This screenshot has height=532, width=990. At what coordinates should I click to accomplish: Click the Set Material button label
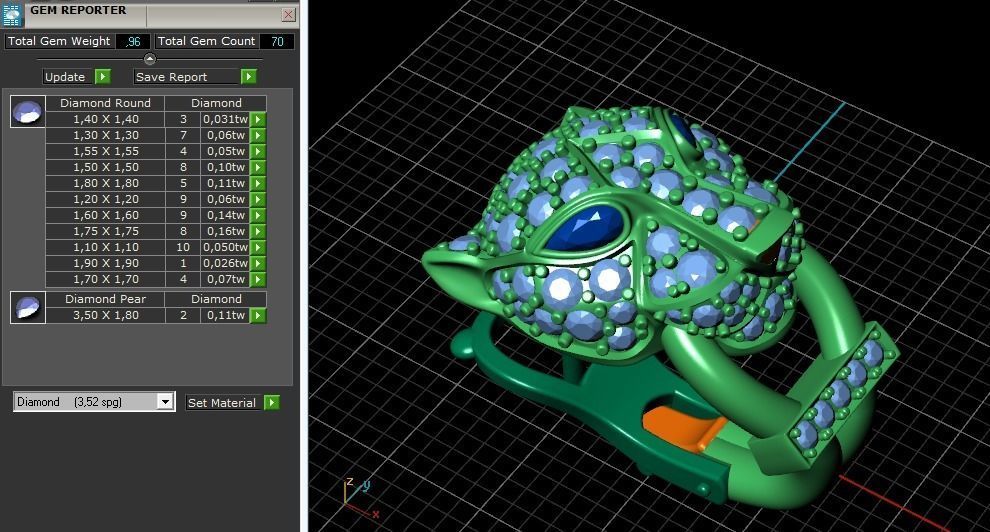pos(222,403)
